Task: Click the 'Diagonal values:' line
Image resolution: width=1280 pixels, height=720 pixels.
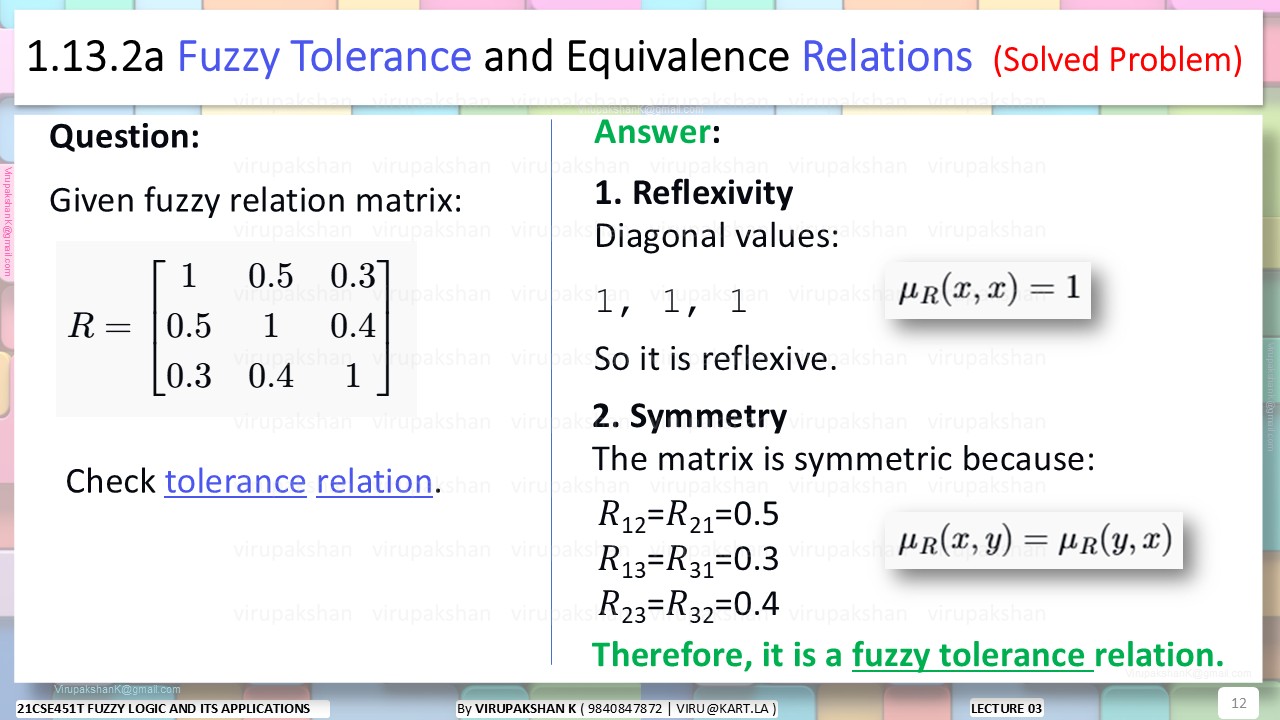Action: [x=716, y=236]
